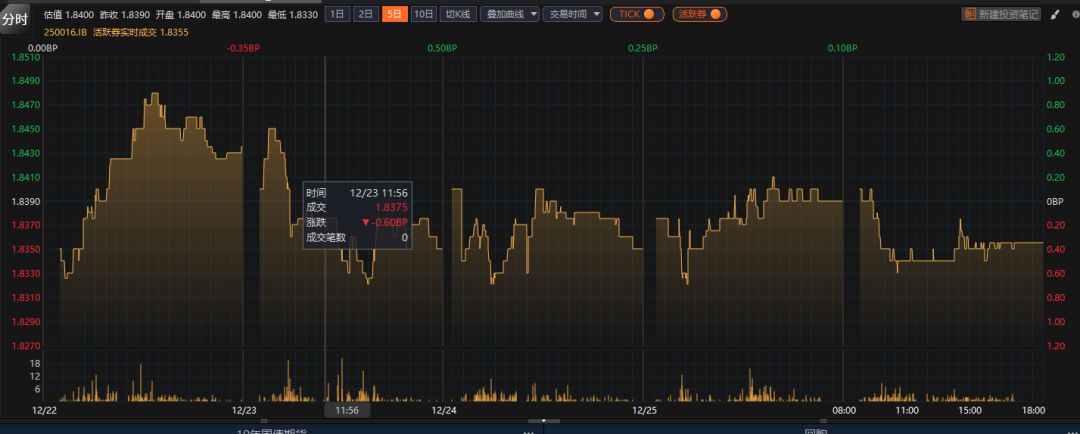The height and width of the screenshot is (434, 1080).
Task: Click the panel splitter handle below the chart
Action: [x=542, y=421]
